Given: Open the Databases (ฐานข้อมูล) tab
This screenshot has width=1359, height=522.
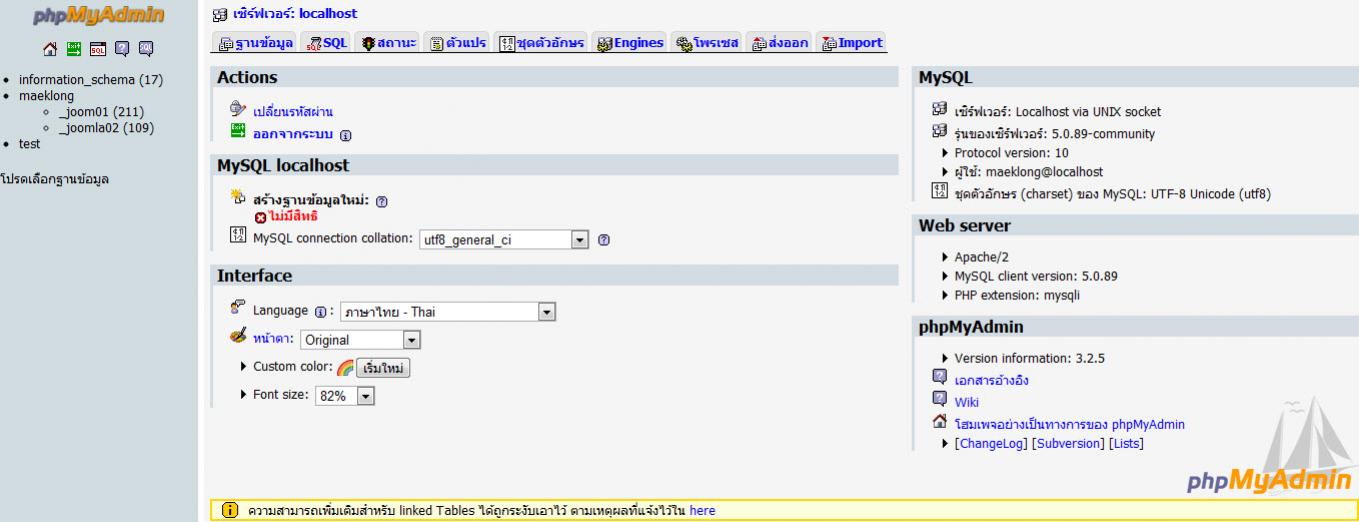Looking at the screenshot, I should (253, 43).
